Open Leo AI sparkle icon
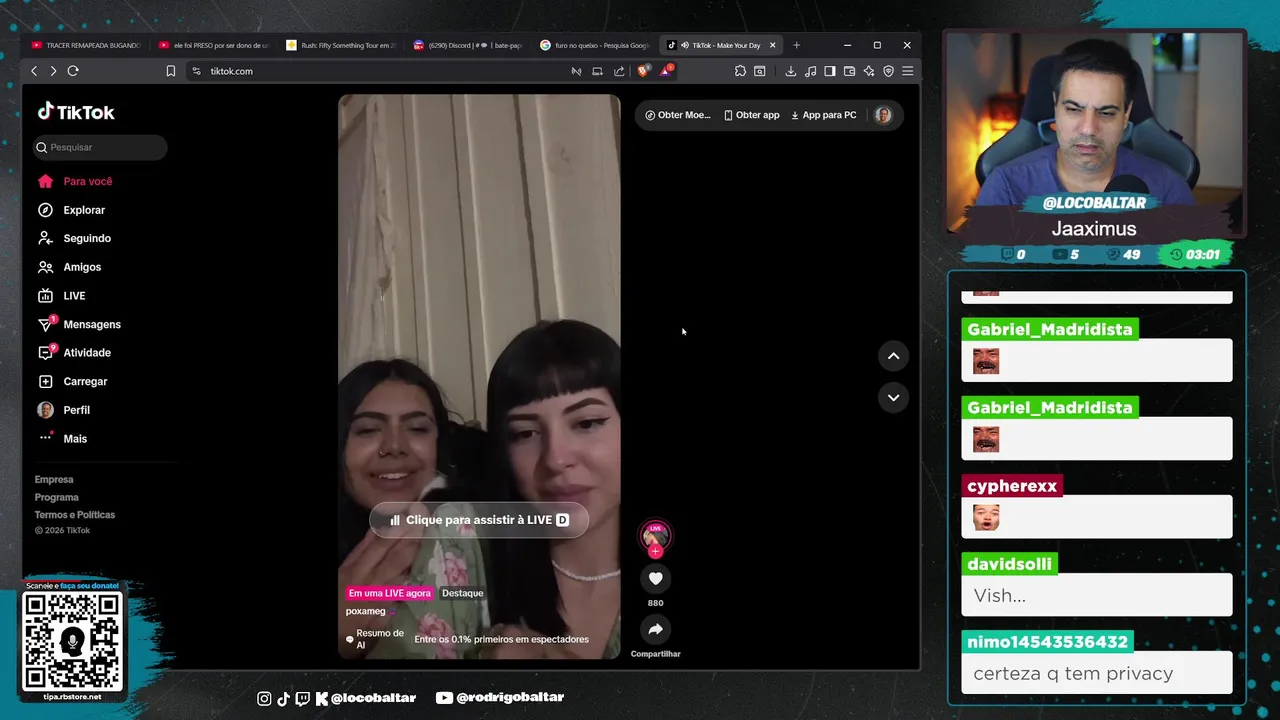 click(x=868, y=71)
